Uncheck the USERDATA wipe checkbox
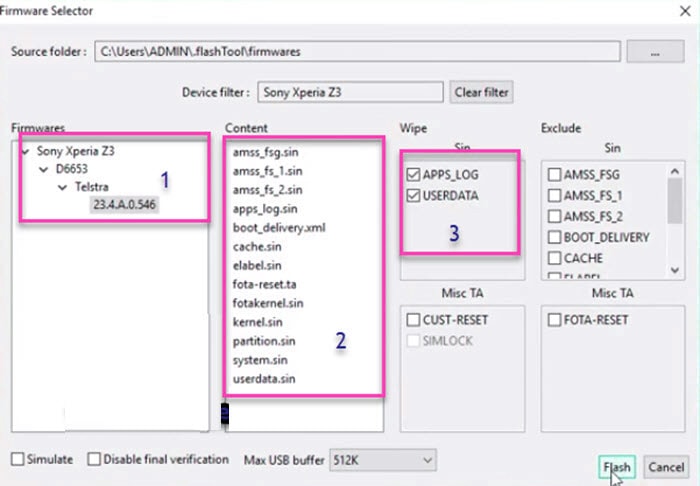Viewport: 700px width, 486px height. click(x=413, y=195)
